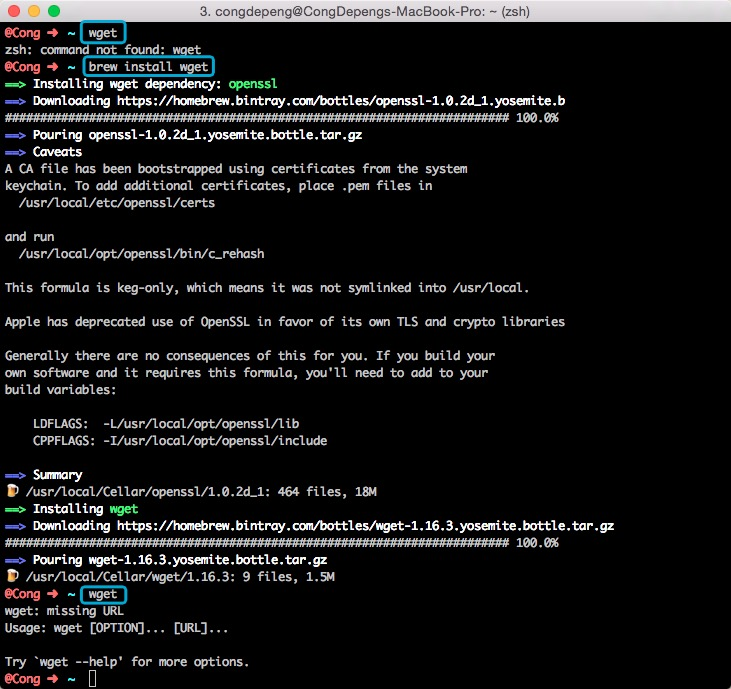Click the 'and run' line
This screenshot has height=689, width=731.
pos(29,237)
